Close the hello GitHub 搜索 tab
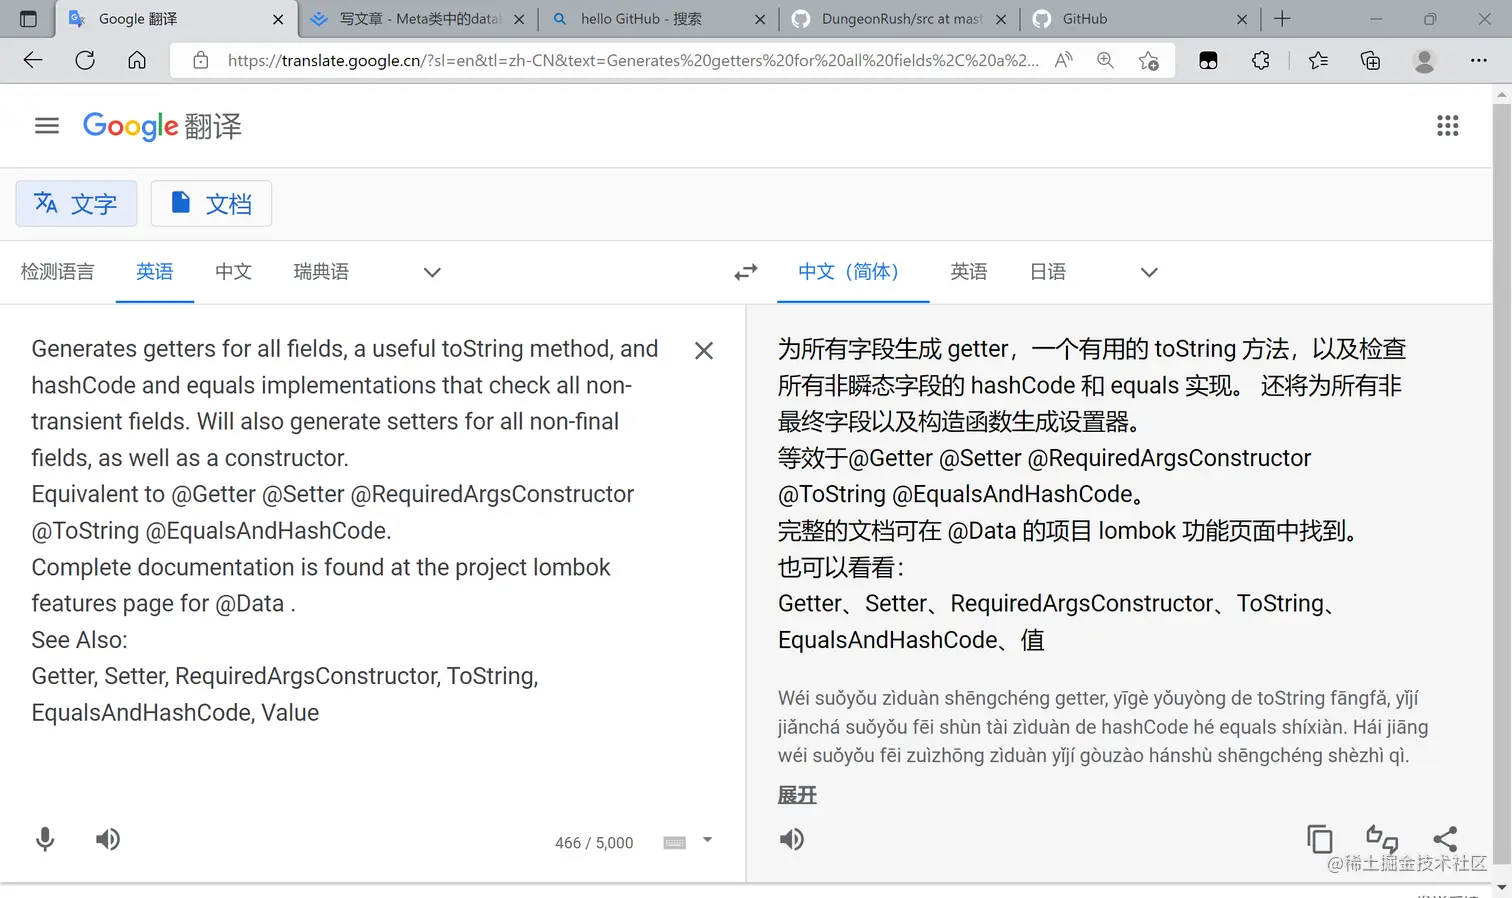Screen dimensions: 1512x898 [760, 19]
